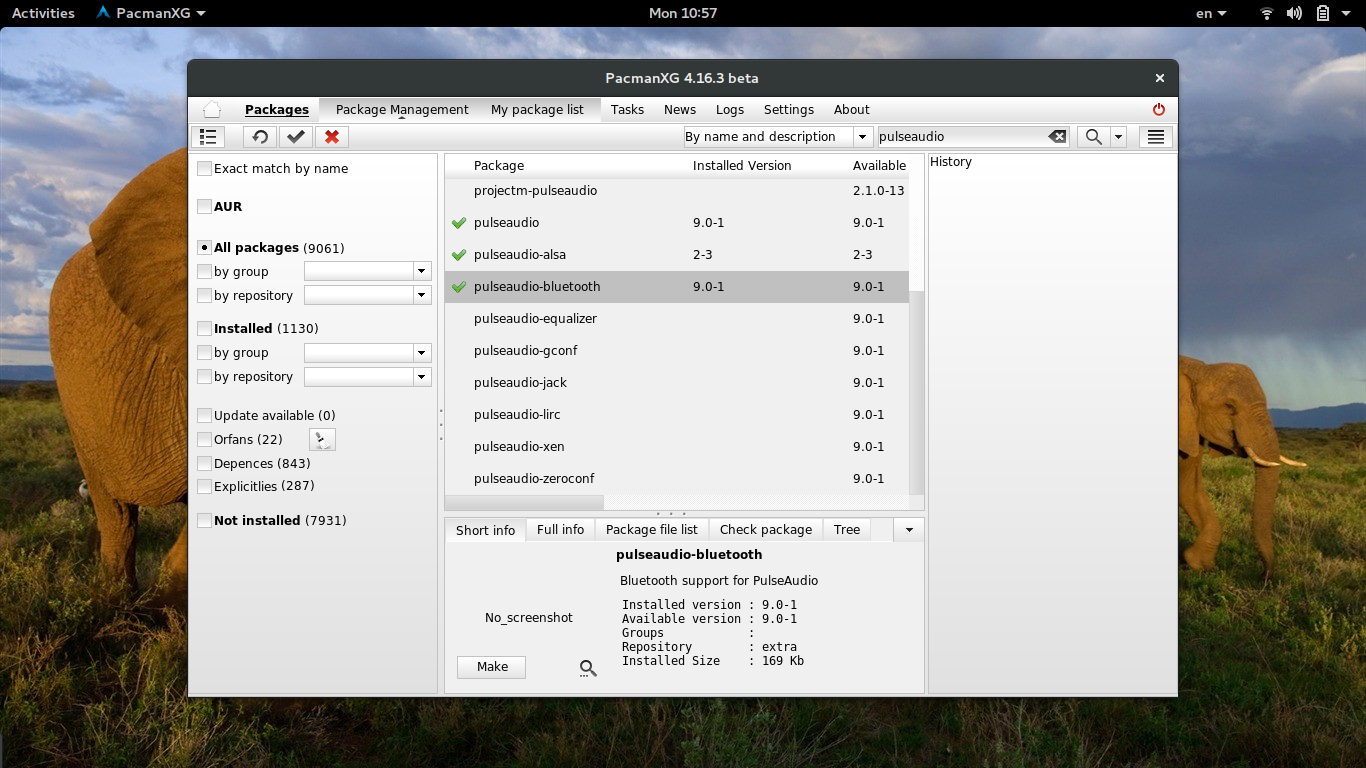Enable Exact match by name

[205, 169]
